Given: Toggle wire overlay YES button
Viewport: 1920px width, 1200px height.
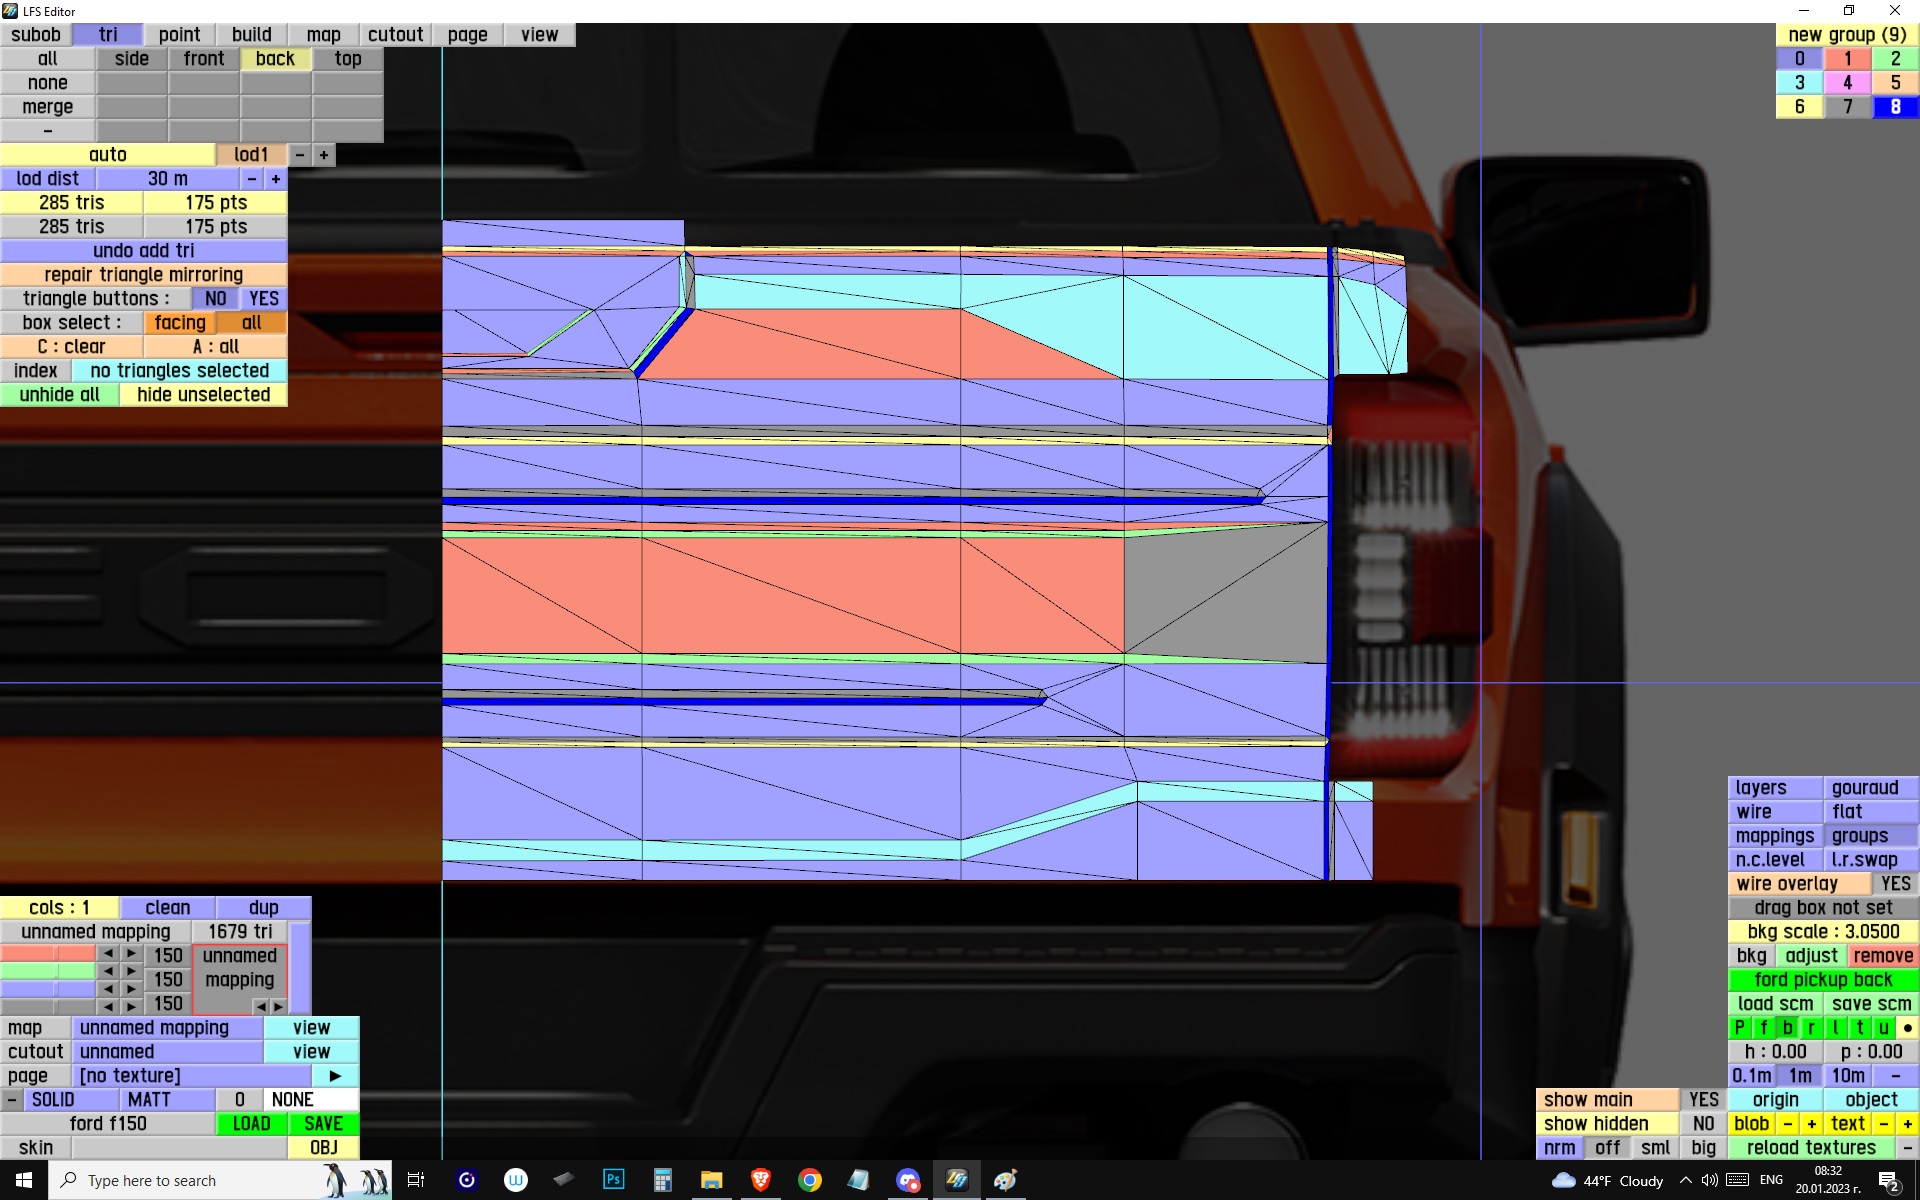Looking at the screenshot, I should tap(1894, 884).
